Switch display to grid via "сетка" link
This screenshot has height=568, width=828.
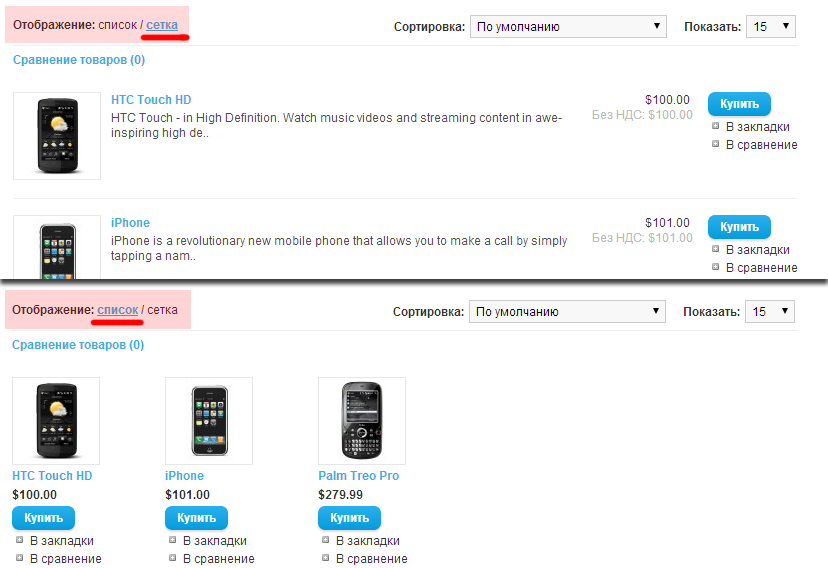(x=166, y=25)
